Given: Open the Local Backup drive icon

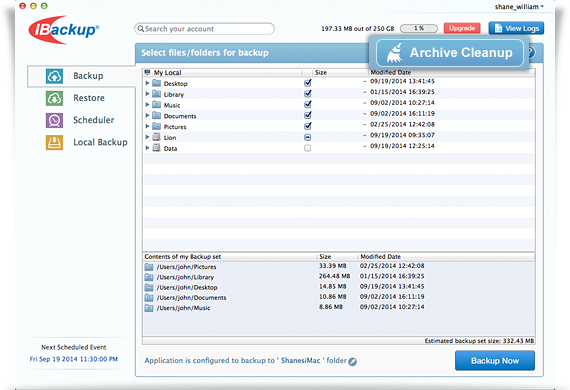Looking at the screenshot, I should click(x=54, y=142).
